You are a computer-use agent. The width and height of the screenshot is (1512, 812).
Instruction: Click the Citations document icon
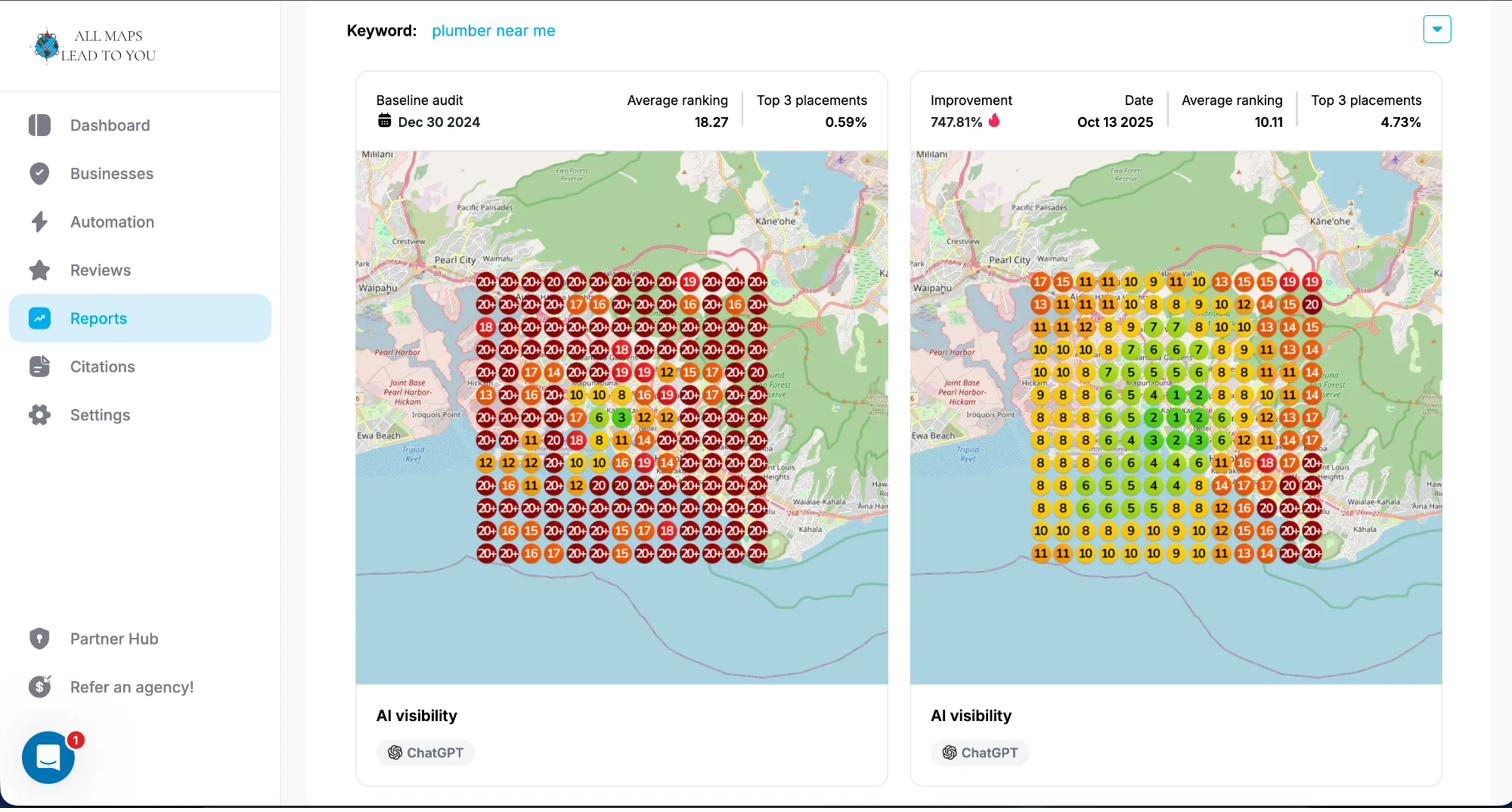[x=40, y=367]
